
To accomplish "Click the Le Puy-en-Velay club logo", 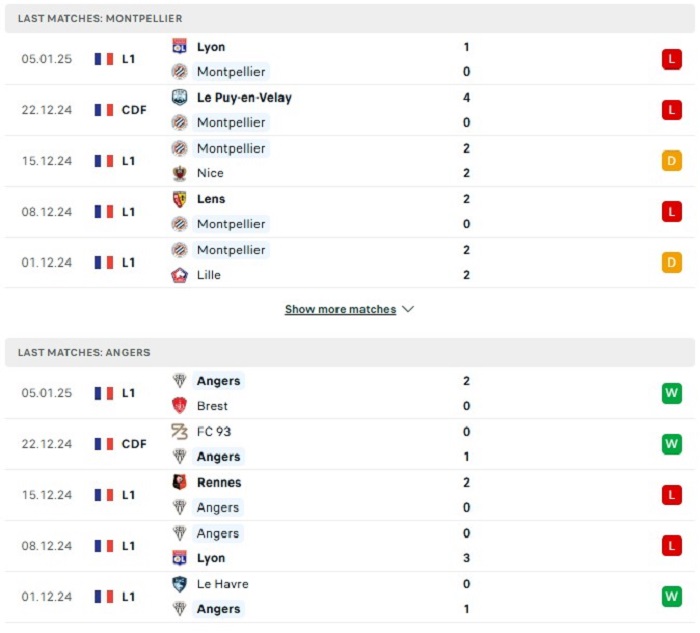I will click(x=179, y=97).
